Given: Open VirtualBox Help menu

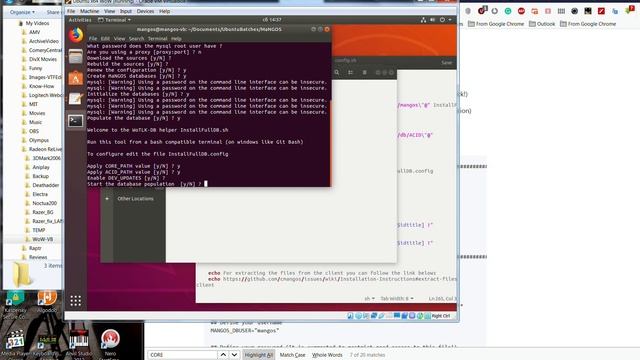Looking at the screenshot, I should [164, 11].
